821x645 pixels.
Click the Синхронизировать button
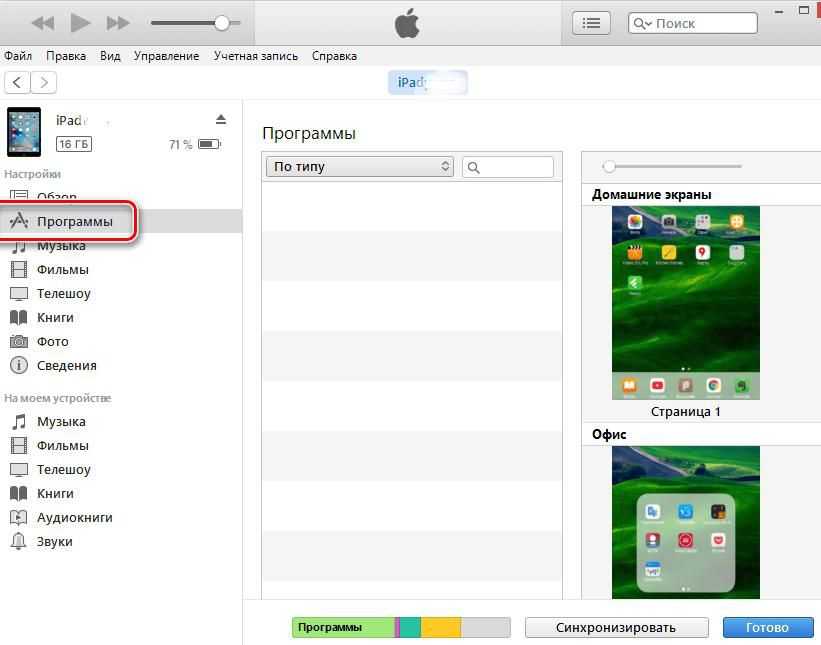tap(616, 628)
